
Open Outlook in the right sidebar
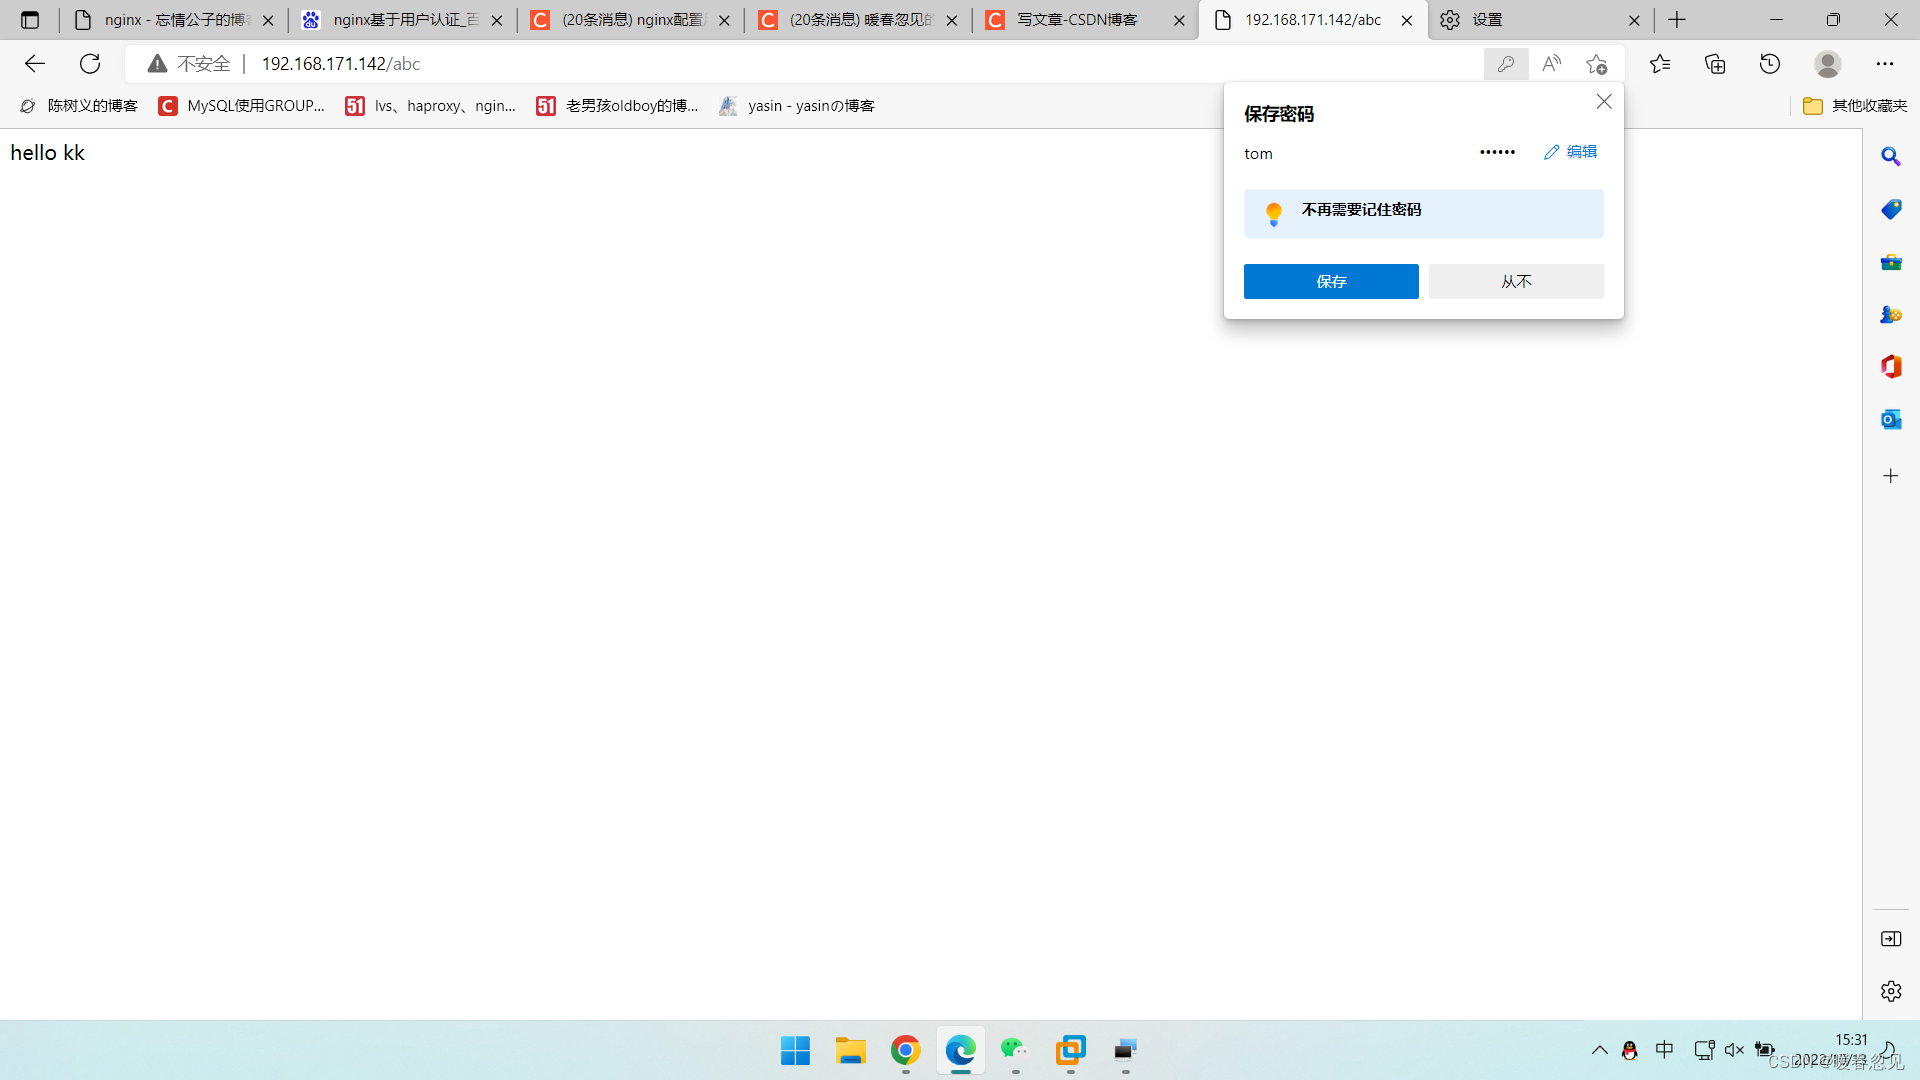point(1891,419)
